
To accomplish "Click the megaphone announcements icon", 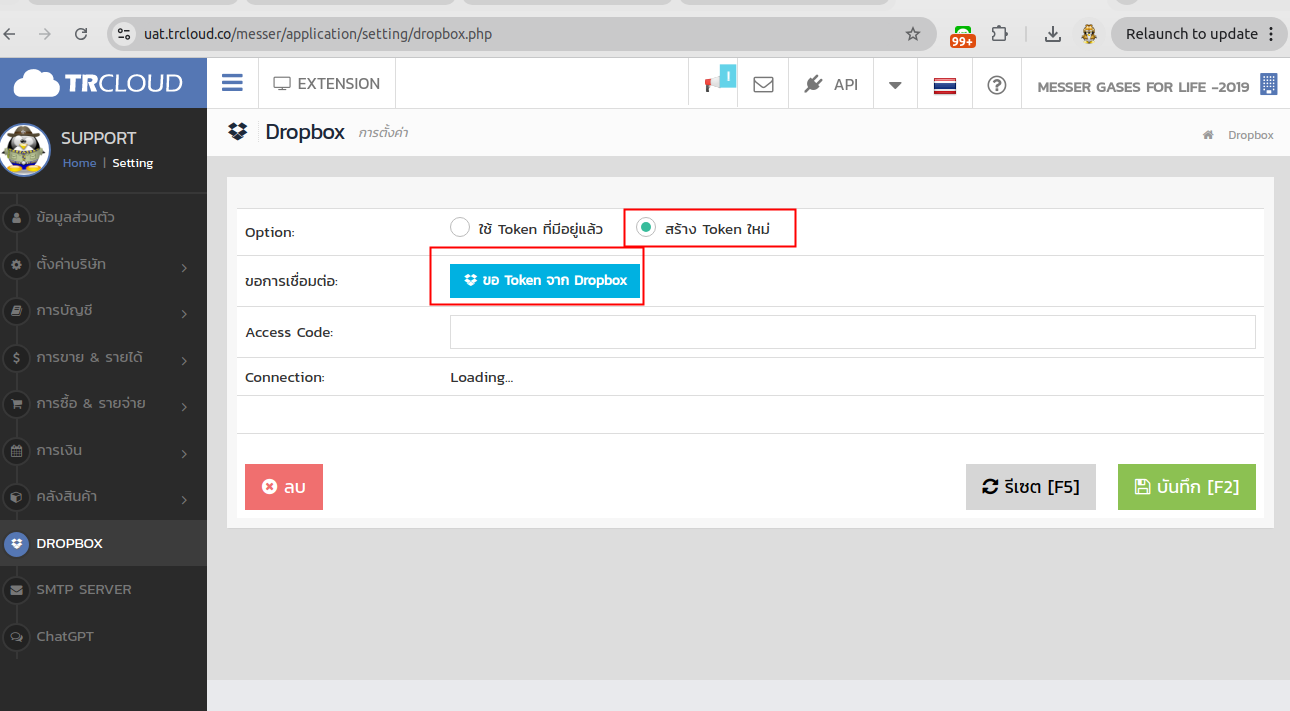I will tap(713, 84).
